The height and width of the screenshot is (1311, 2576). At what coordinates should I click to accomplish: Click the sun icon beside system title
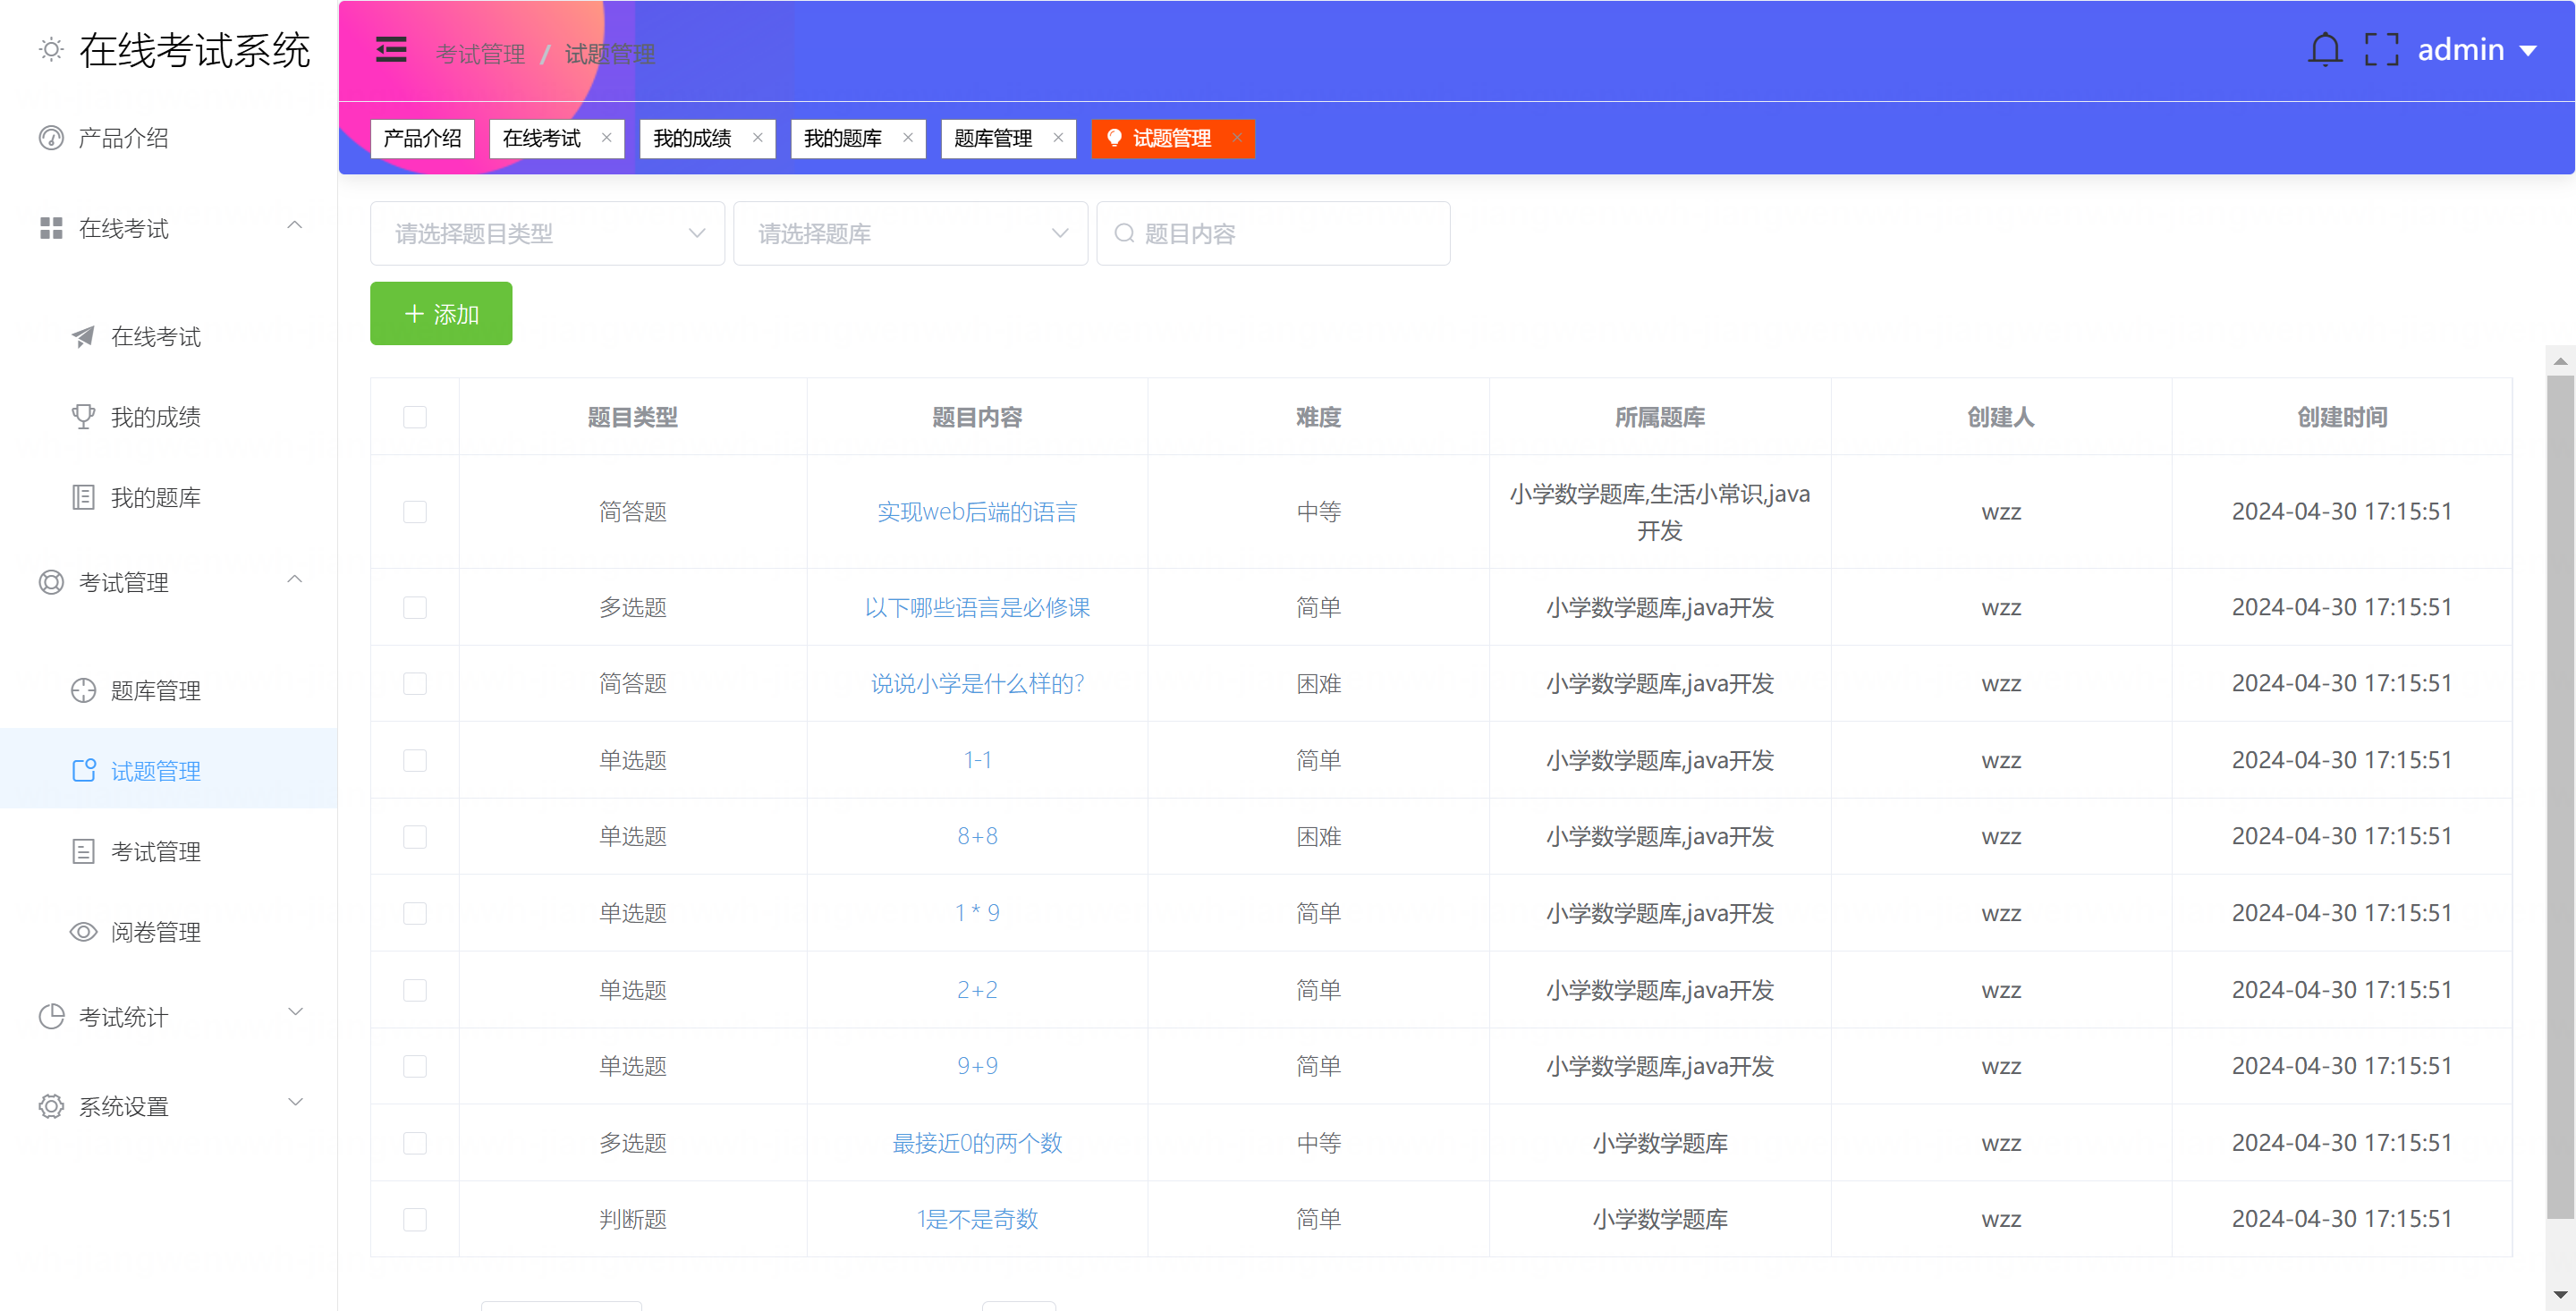tap(51, 50)
